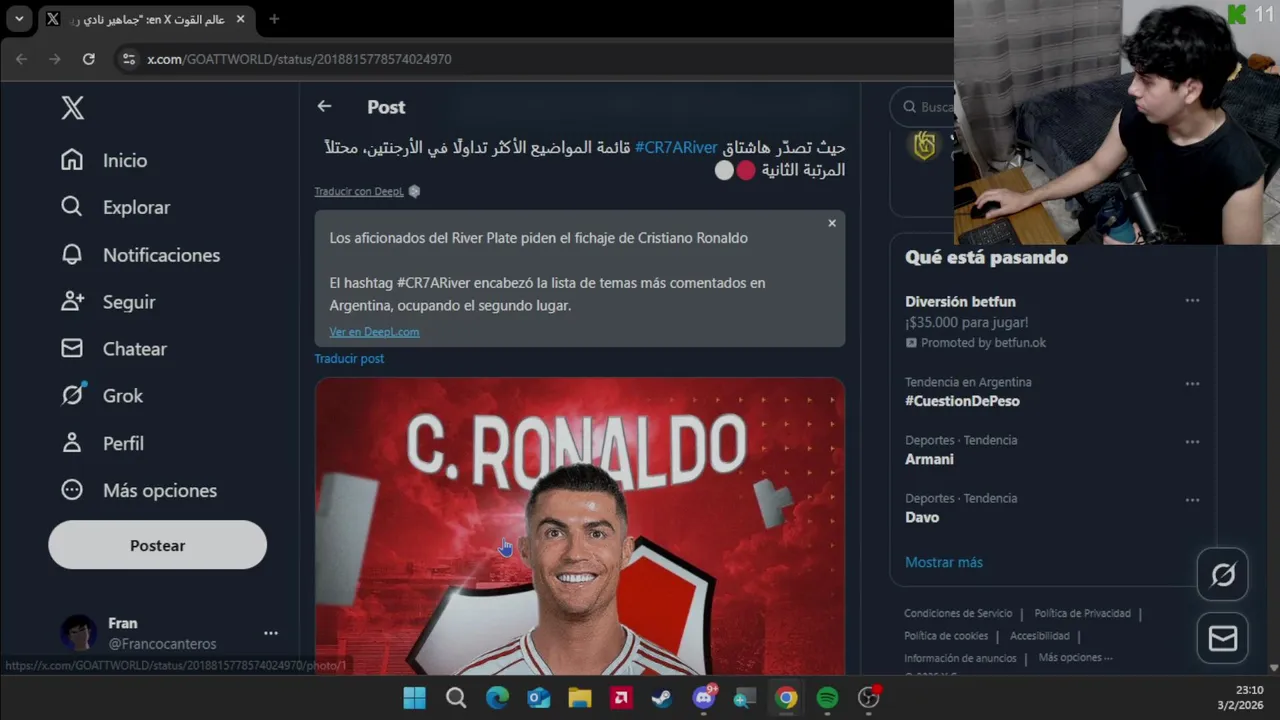Switch to Chrome on the taskbar
Viewport: 1280px width, 720px height.
click(786, 698)
